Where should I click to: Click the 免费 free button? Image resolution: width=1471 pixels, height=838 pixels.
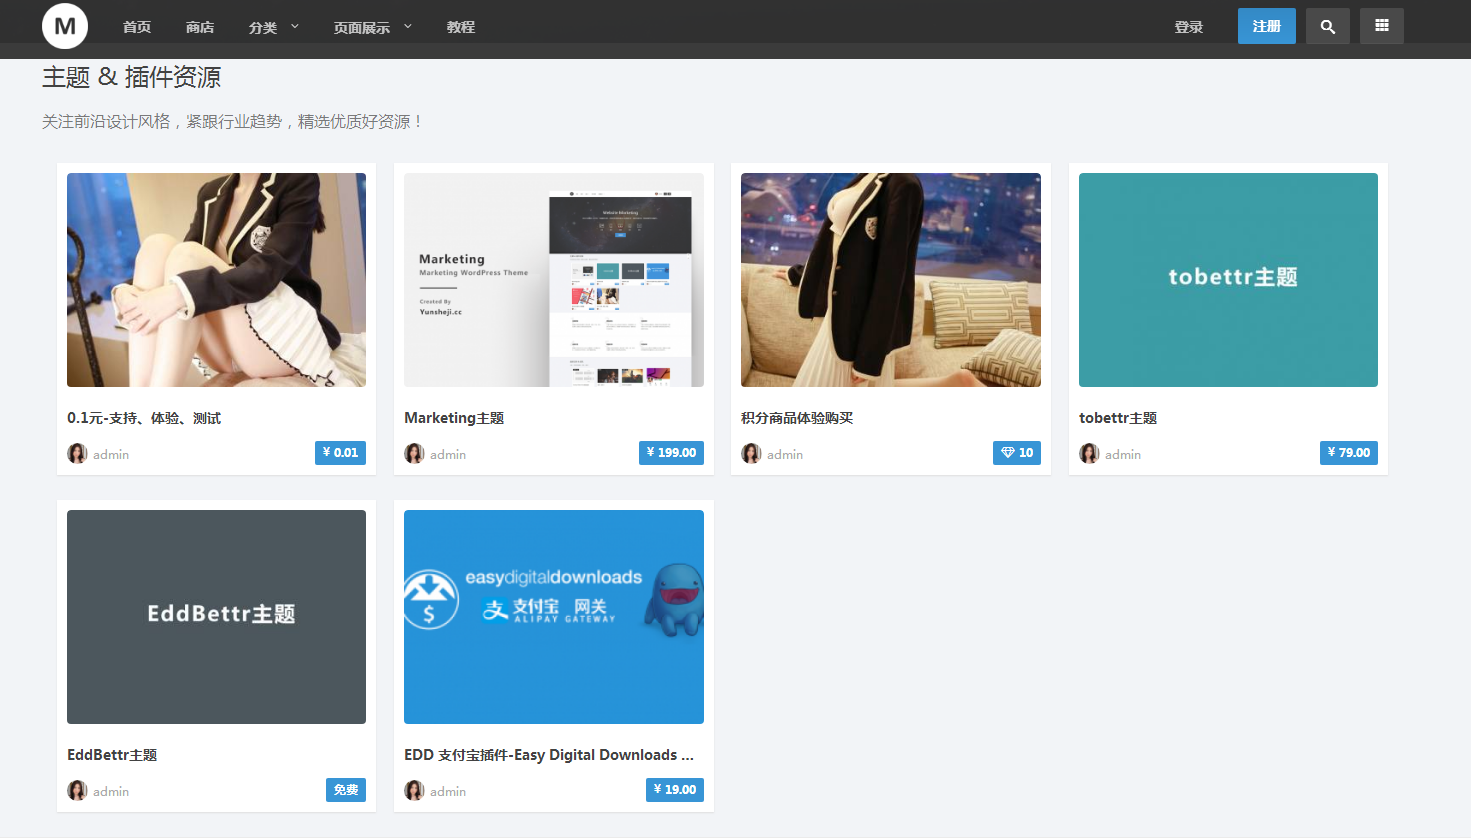point(346,790)
